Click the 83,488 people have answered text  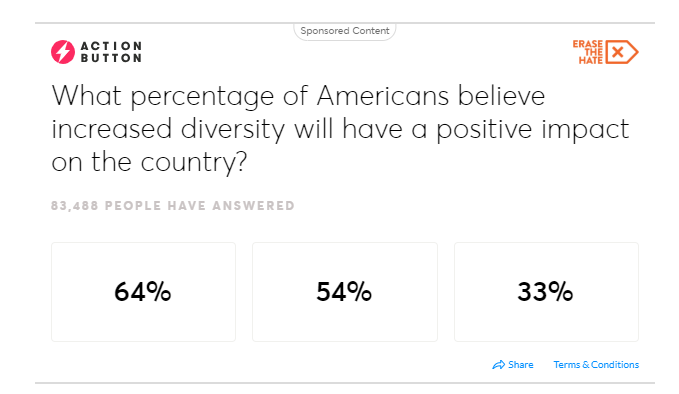[173, 206]
